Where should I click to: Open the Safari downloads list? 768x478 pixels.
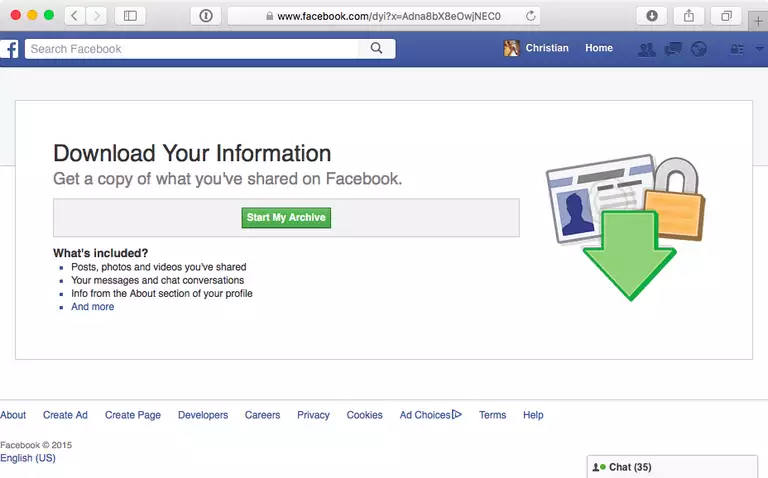(x=651, y=16)
